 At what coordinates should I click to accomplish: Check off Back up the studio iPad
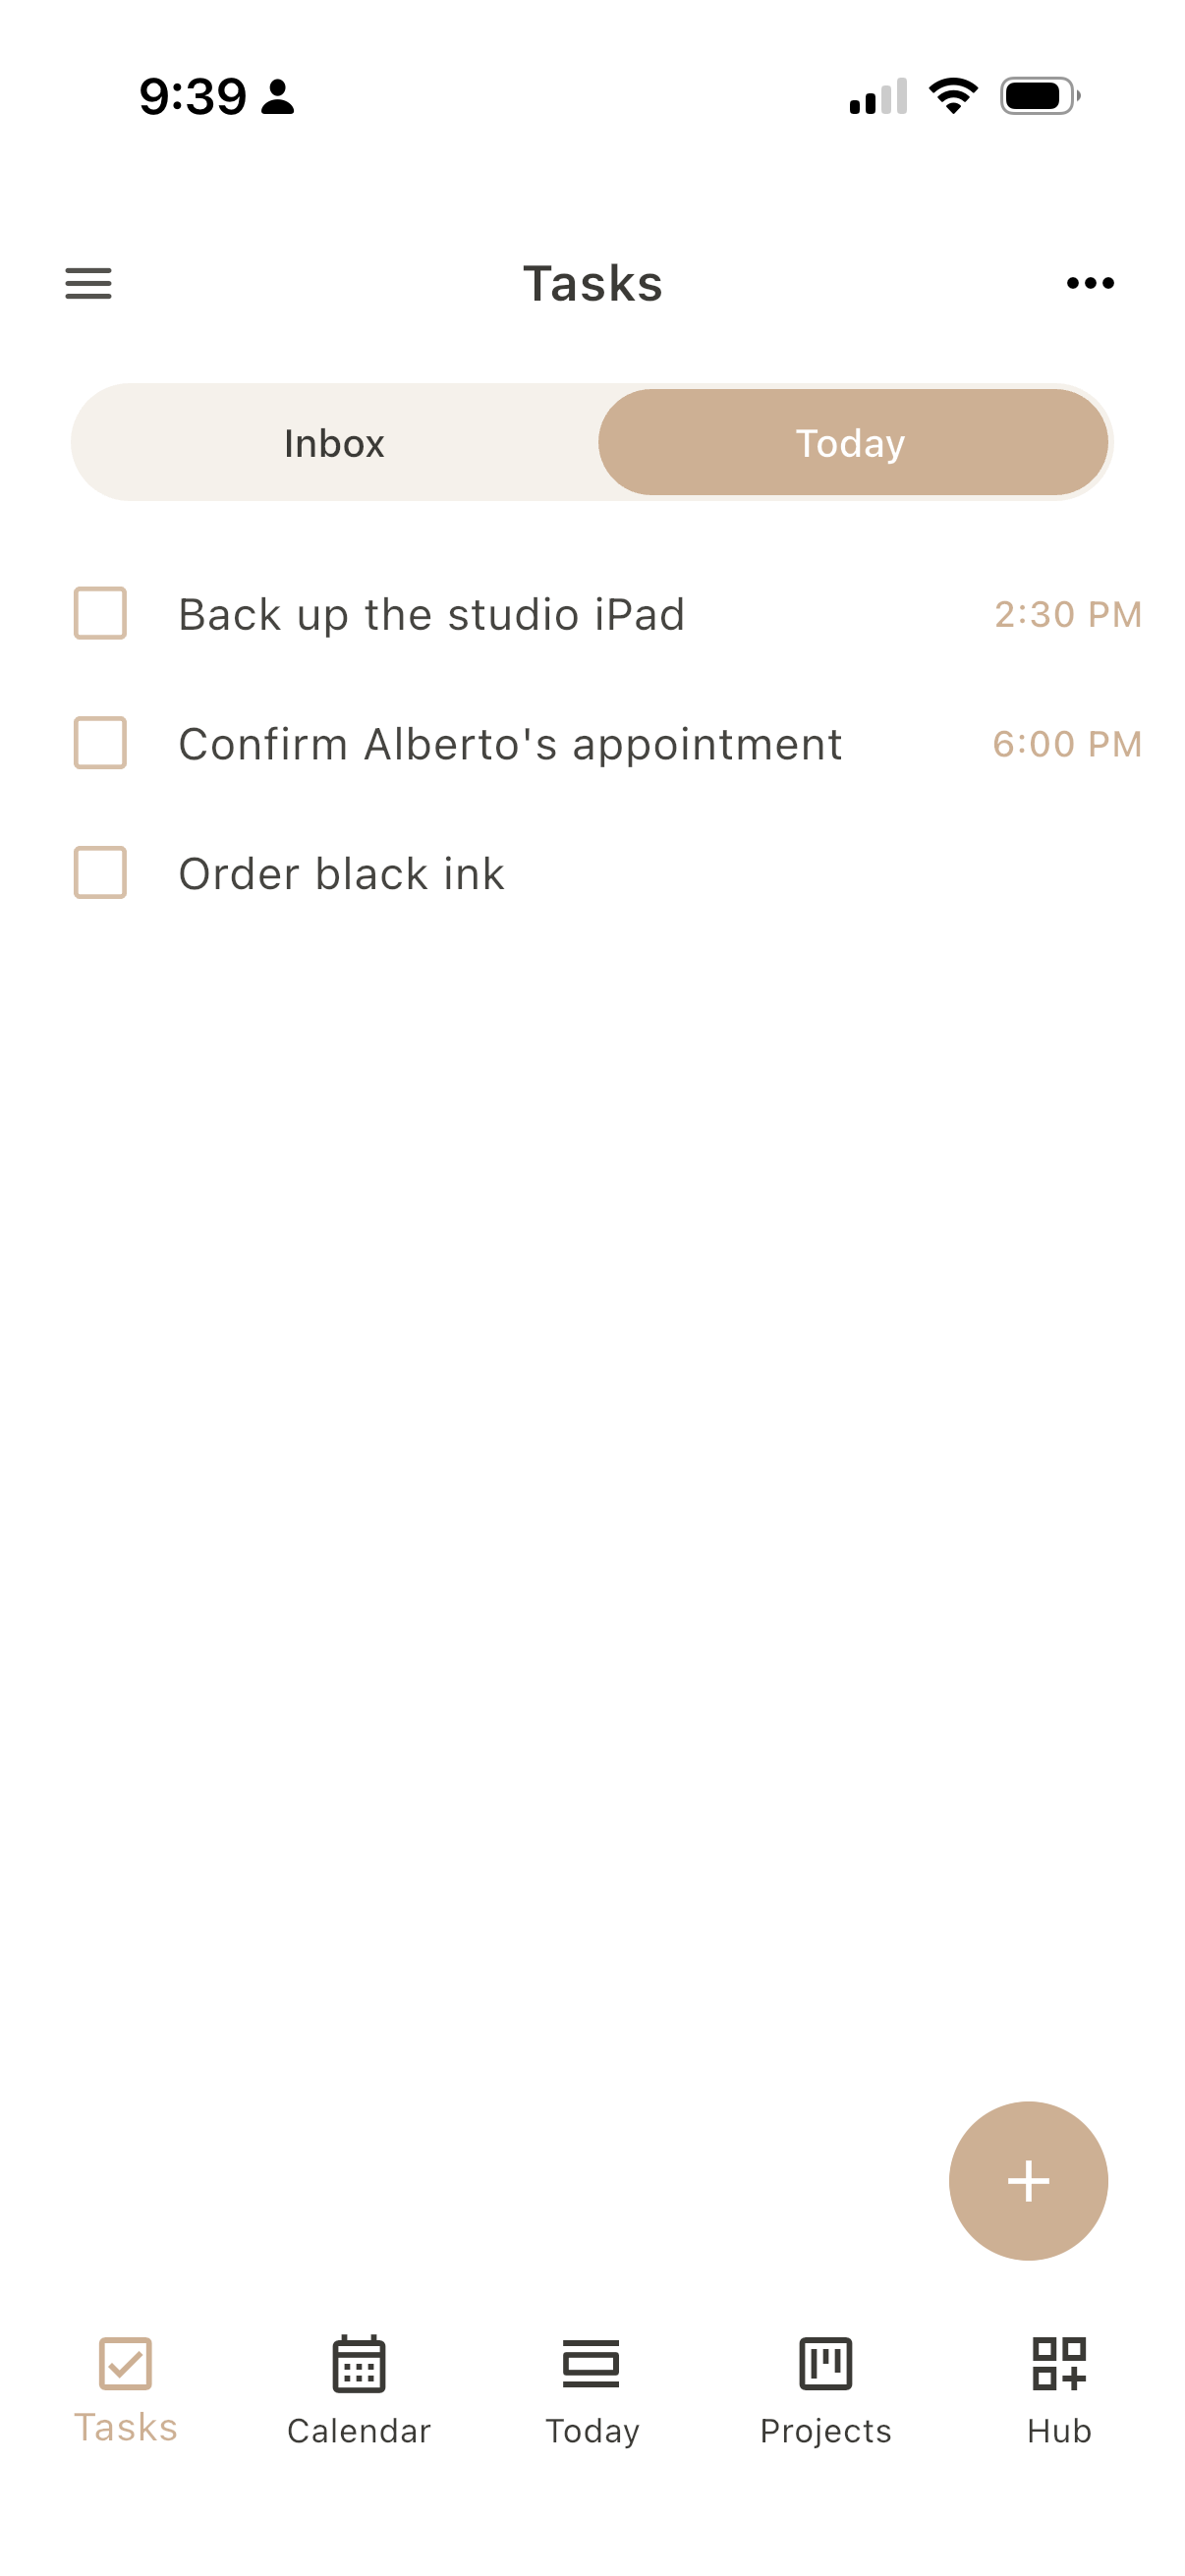(100, 613)
